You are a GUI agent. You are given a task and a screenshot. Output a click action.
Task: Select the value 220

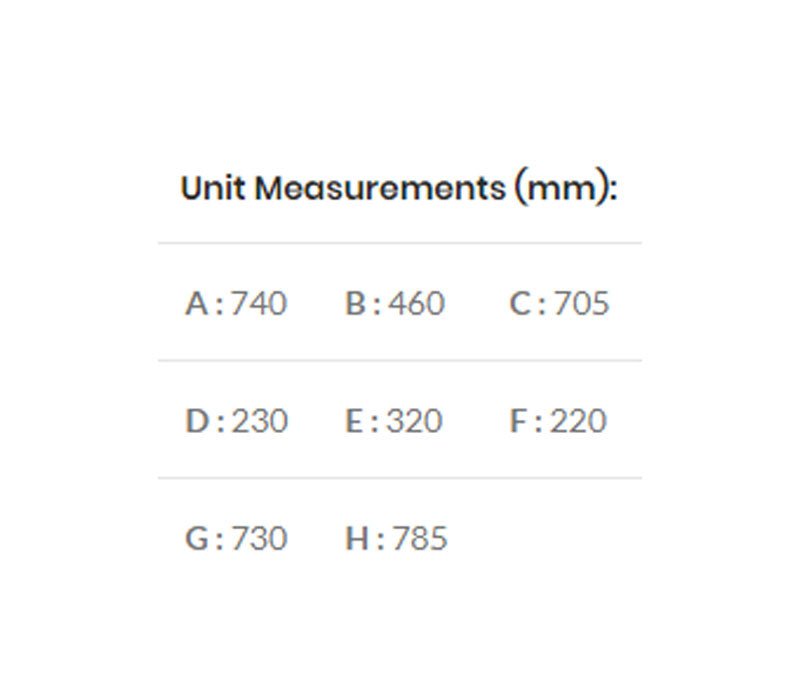pyautogui.click(x=578, y=421)
